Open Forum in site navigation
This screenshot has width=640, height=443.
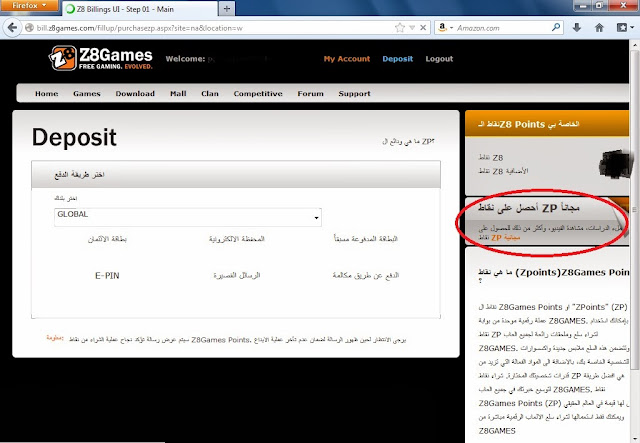tap(310, 93)
